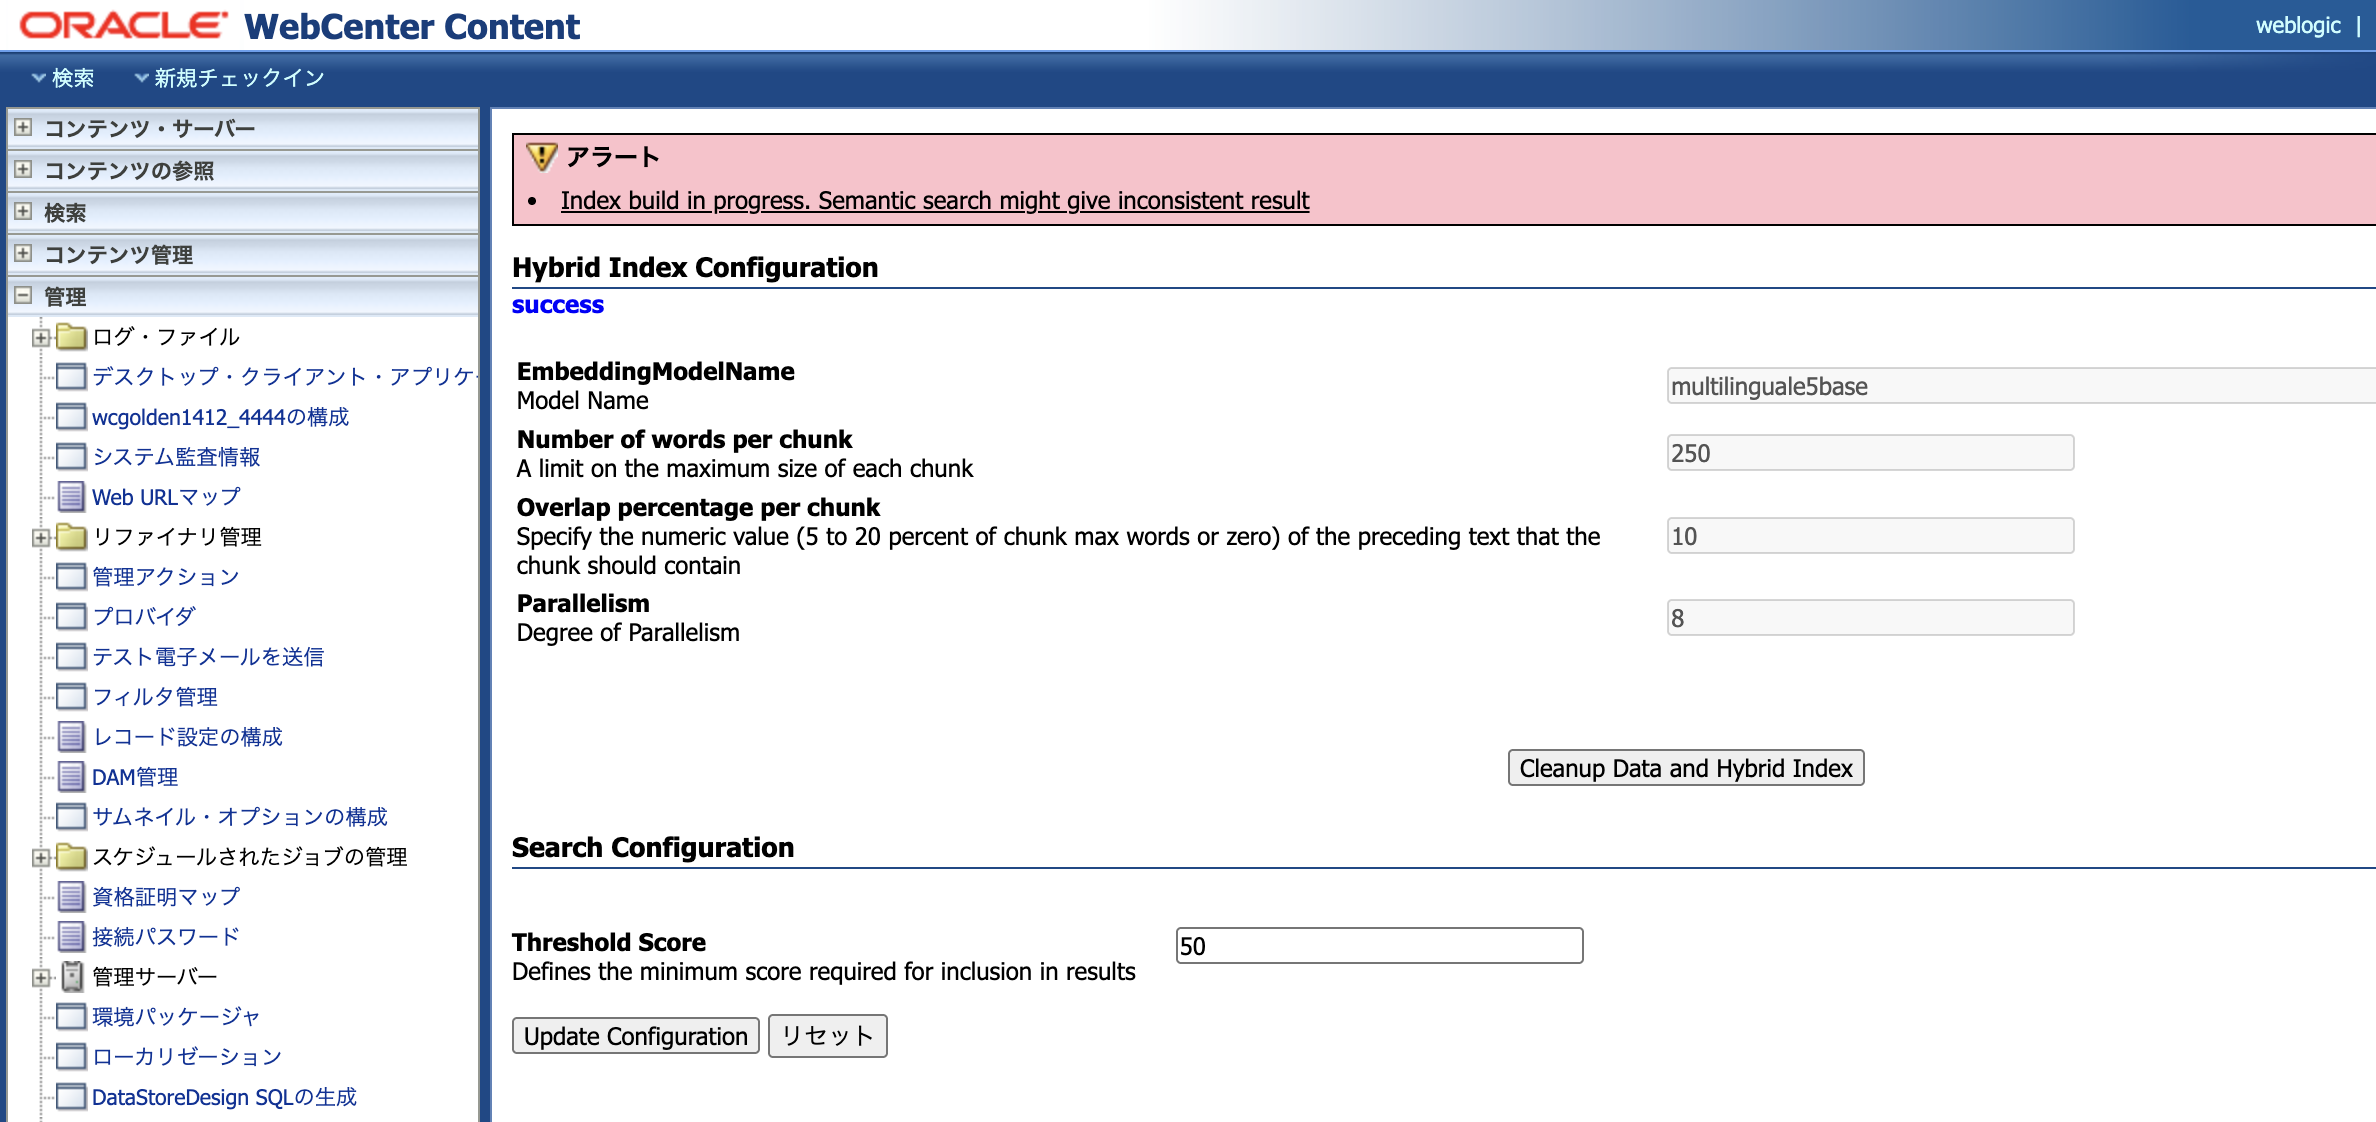Screen dimensions: 2376x1122
Task: Expand the スケジュールされたジョブの管理 tree node
Action: point(40,857)
